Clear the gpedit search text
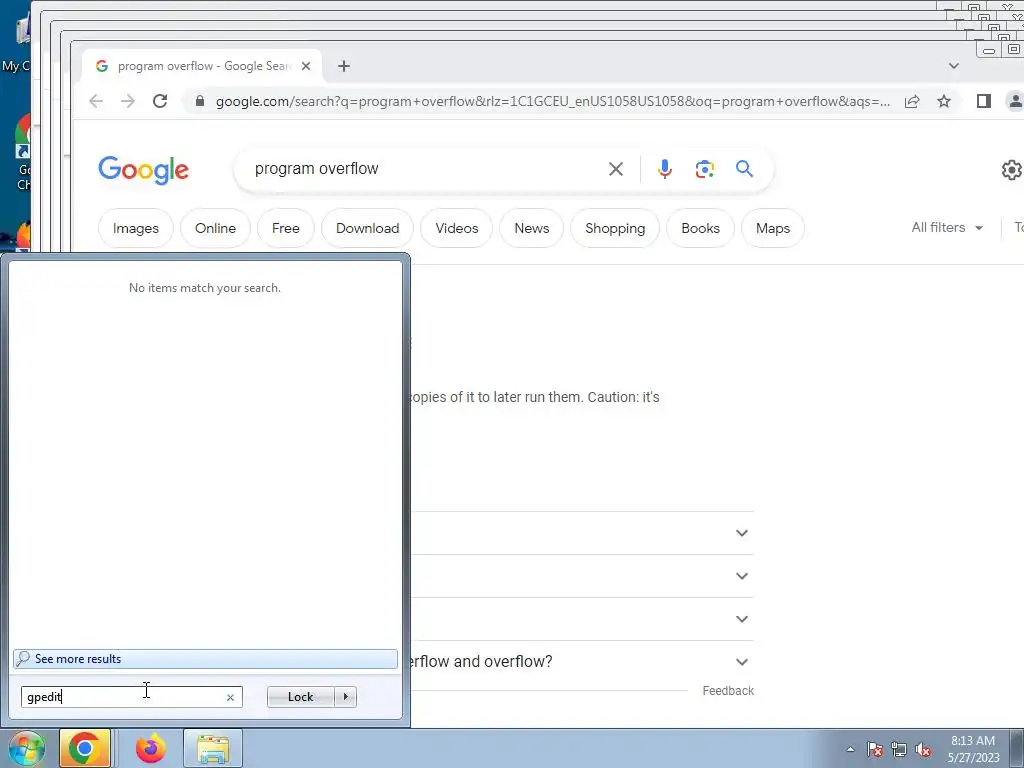This screenshot has height=768, width=1024. pos(230,697)
